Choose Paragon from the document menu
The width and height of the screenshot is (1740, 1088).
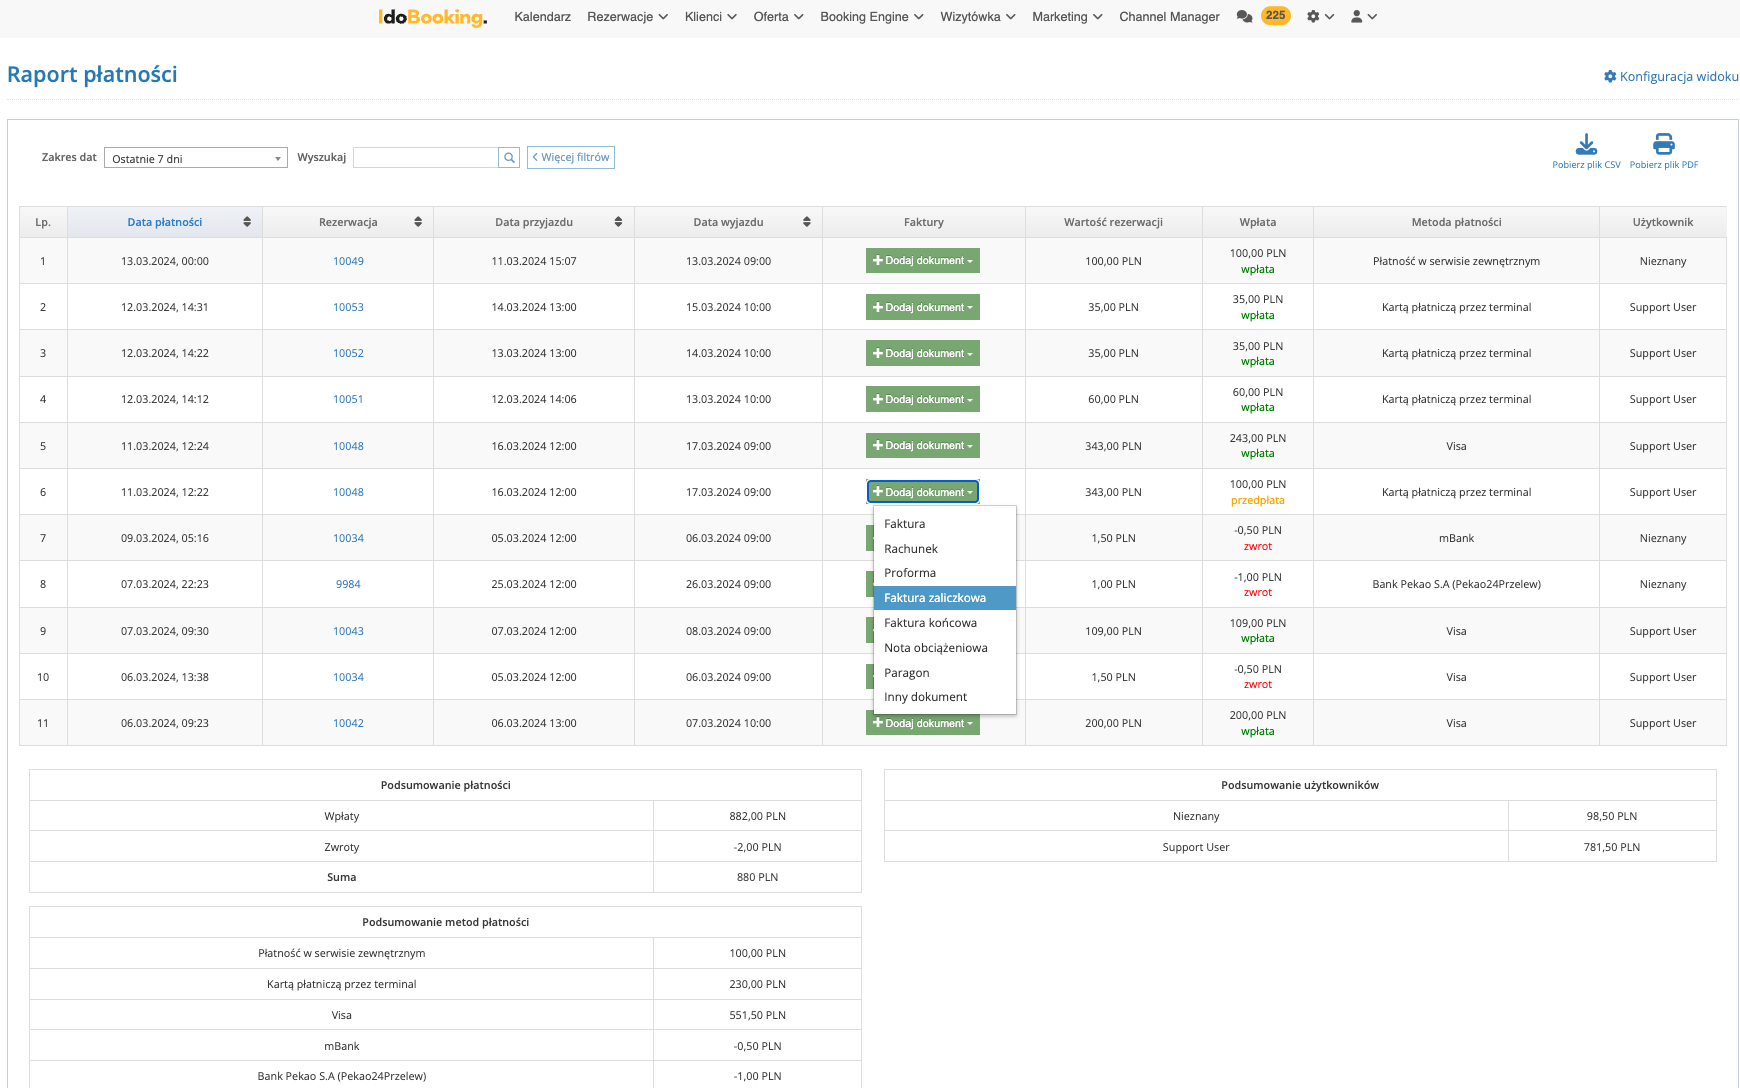tap(907, 673)
